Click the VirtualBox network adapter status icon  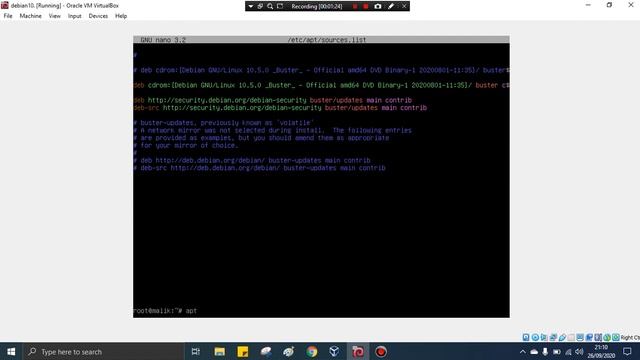(x=553, y=337)
